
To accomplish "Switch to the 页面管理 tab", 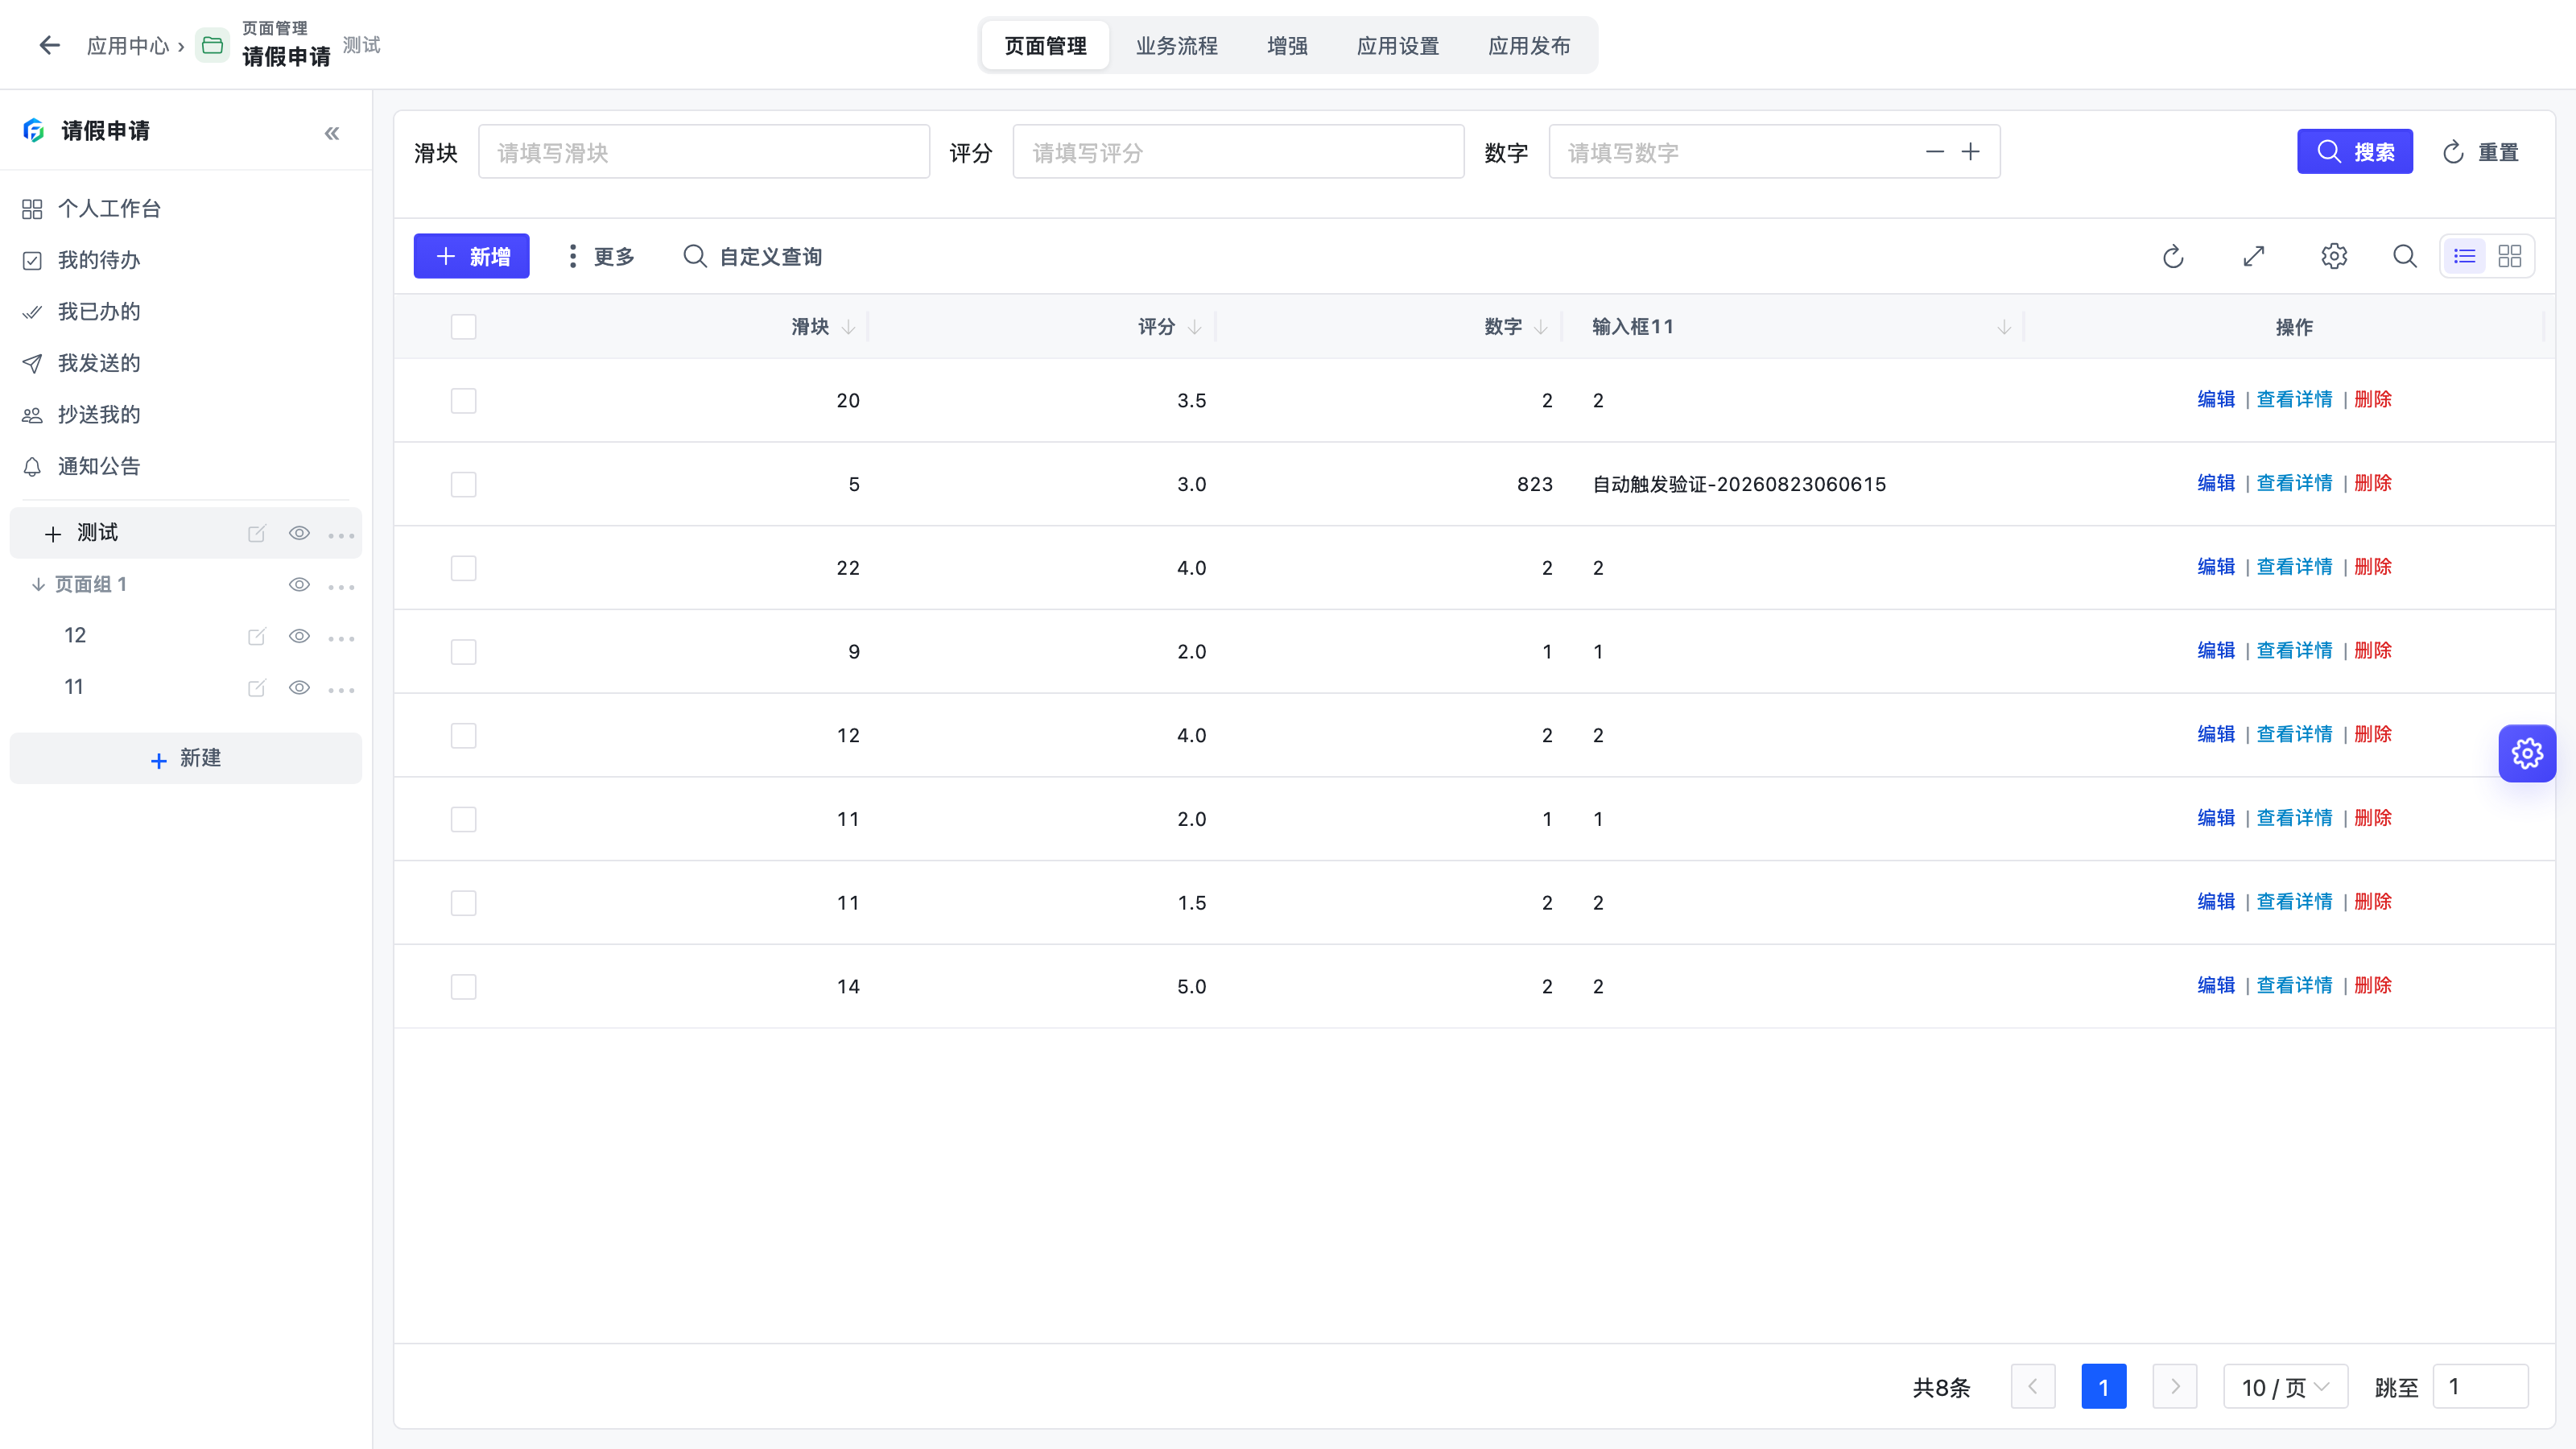I will coord(1045,45).
